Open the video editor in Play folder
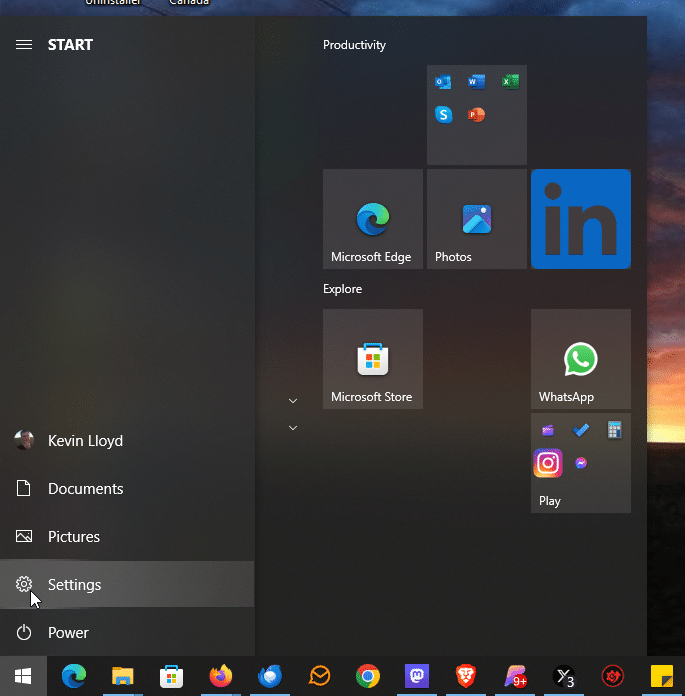Screen dimensions: 685x696 tap(548, 430)
